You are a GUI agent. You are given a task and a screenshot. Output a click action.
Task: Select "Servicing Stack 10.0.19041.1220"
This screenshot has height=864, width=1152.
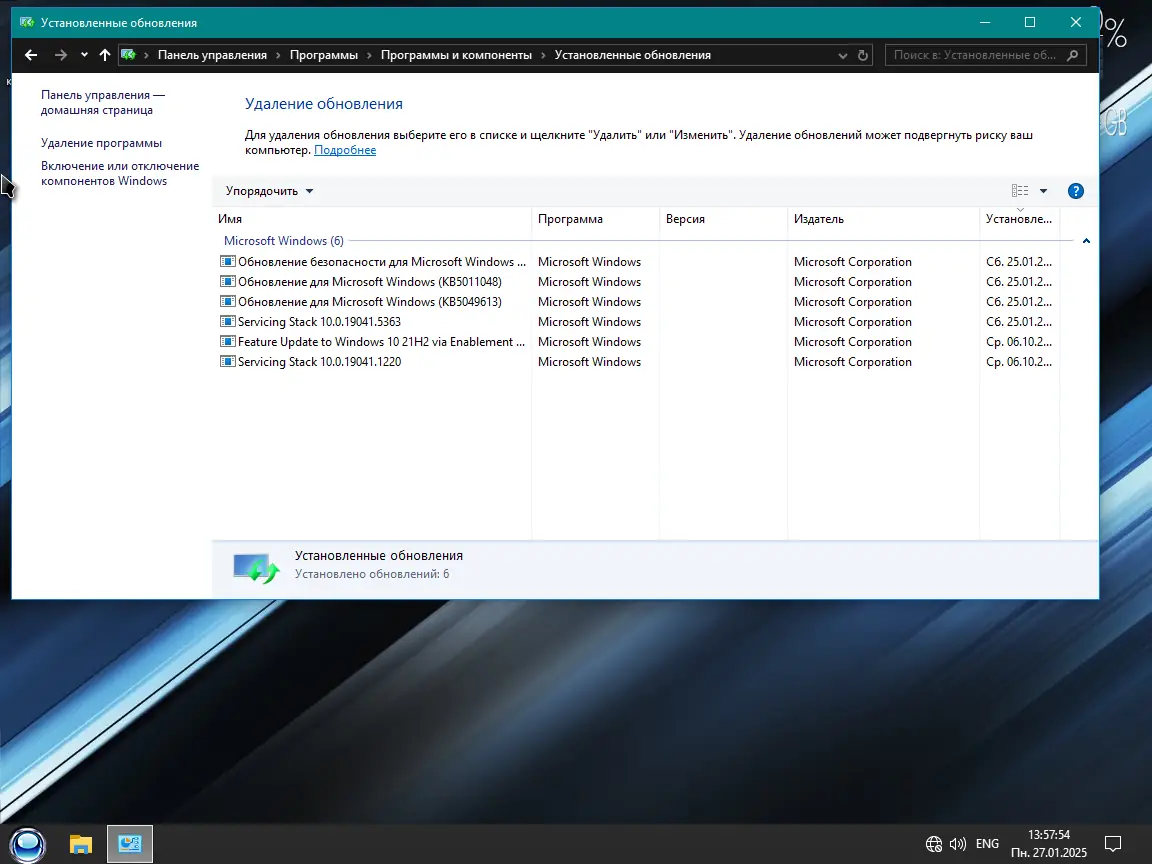pyautogui.click(x=636, y=361)
